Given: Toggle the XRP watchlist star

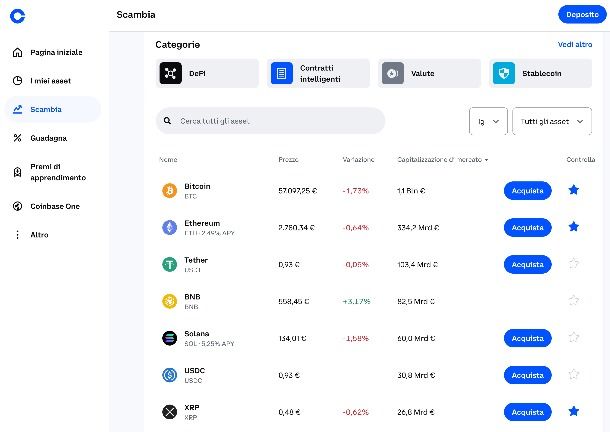Looking at the screenshot, I should (x=574, y=411).
